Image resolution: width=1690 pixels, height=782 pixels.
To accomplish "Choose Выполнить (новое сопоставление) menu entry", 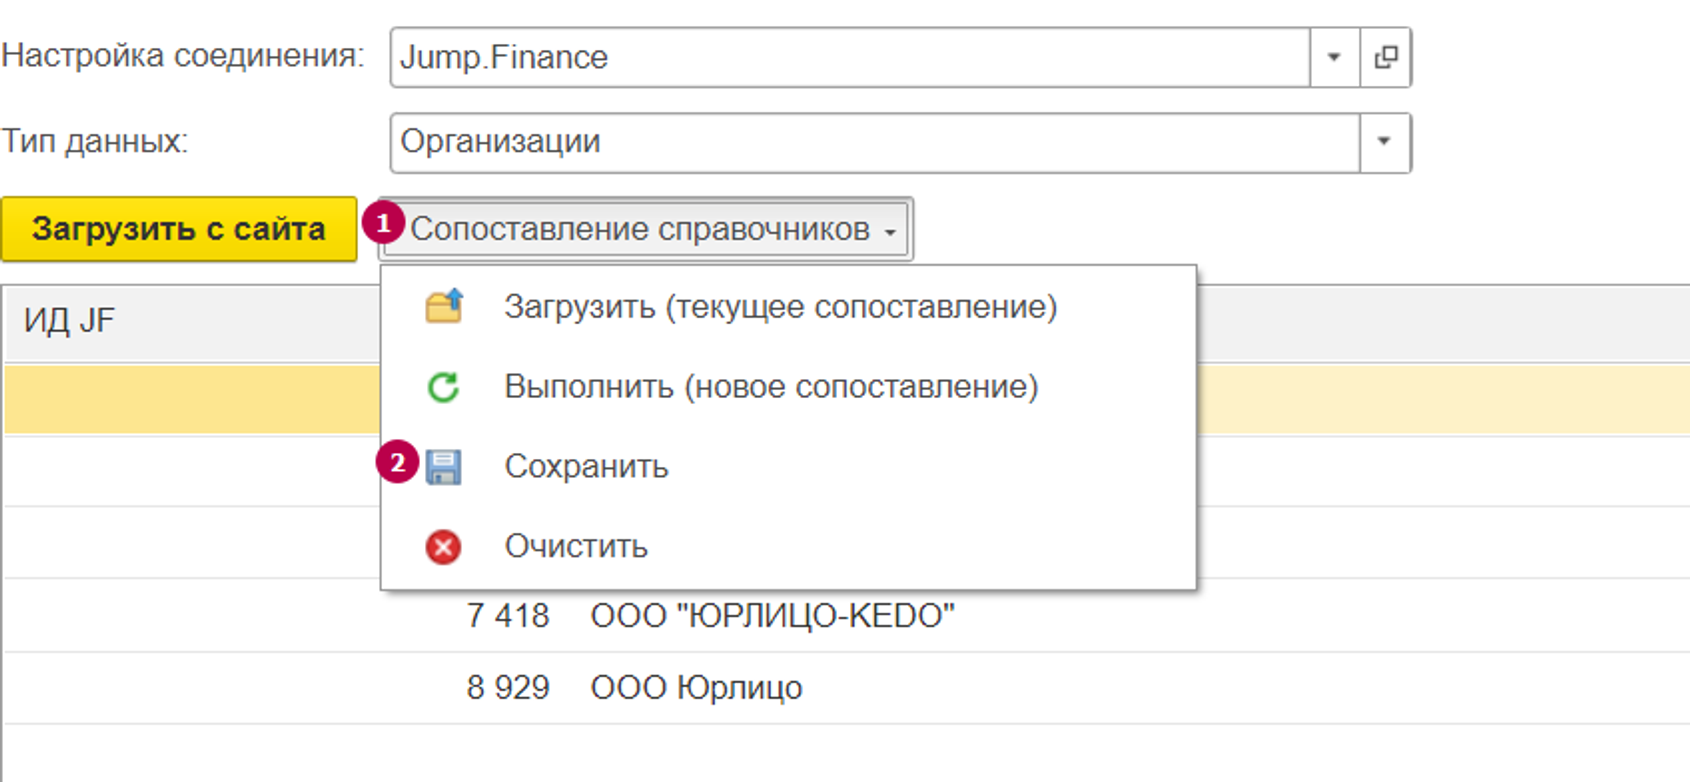I will pos(771,387).
